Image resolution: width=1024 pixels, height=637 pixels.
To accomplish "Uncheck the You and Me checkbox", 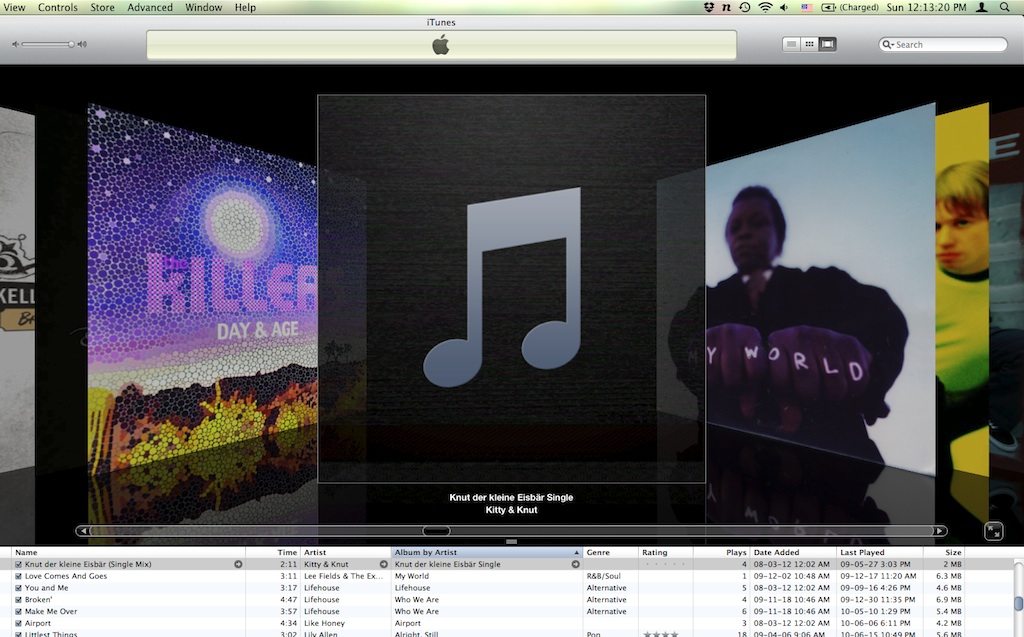I will tap(18, 588).
